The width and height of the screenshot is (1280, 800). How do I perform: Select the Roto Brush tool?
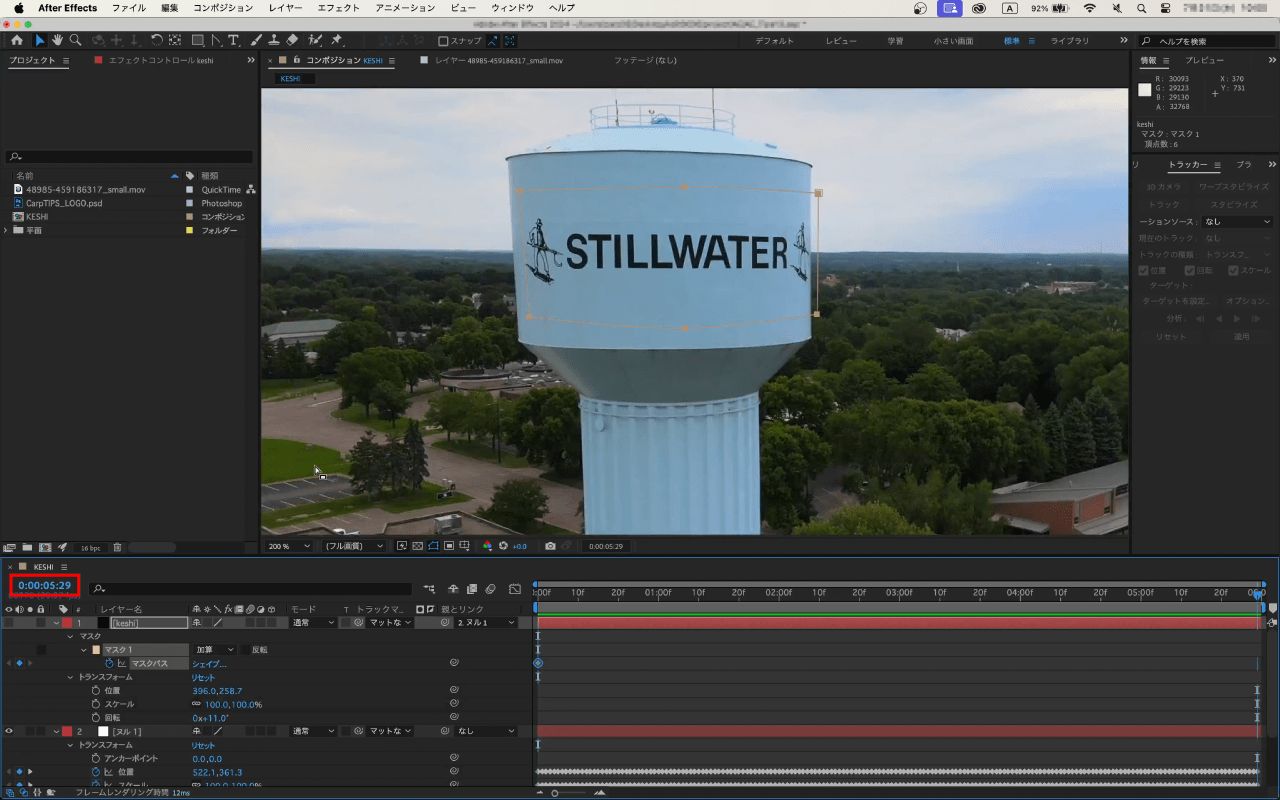(x=315, y=41)
